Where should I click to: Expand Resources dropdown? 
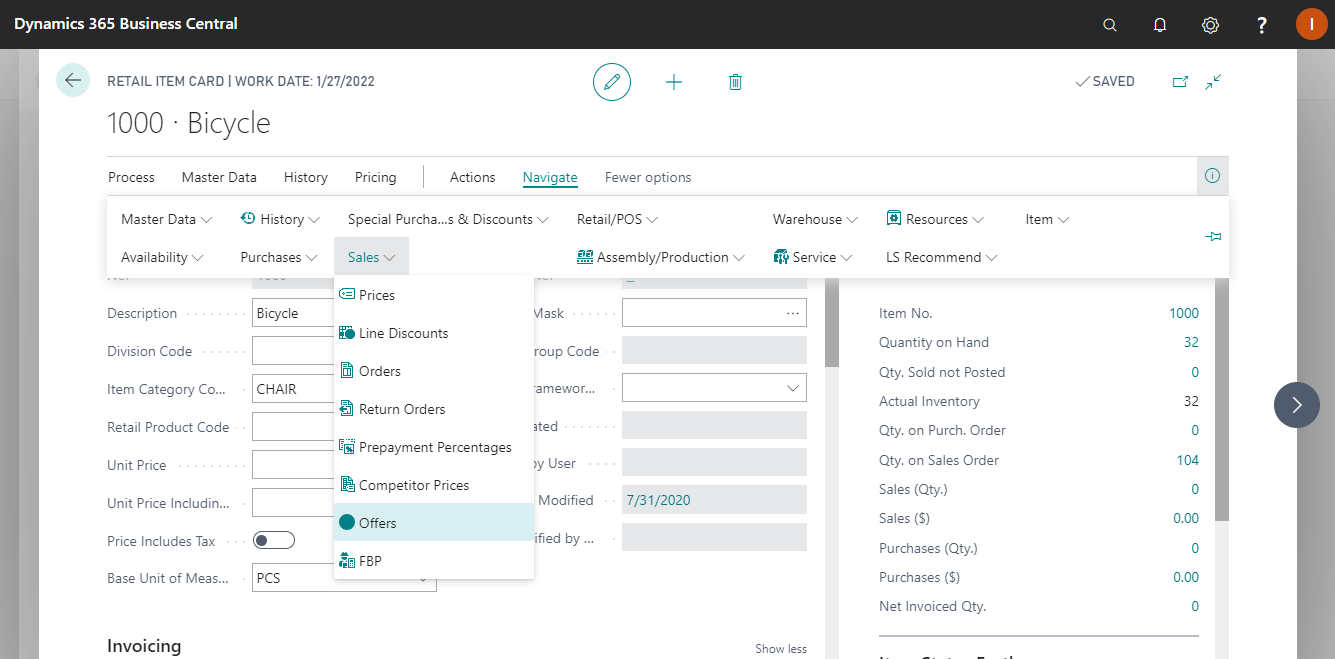pos(935,219)
